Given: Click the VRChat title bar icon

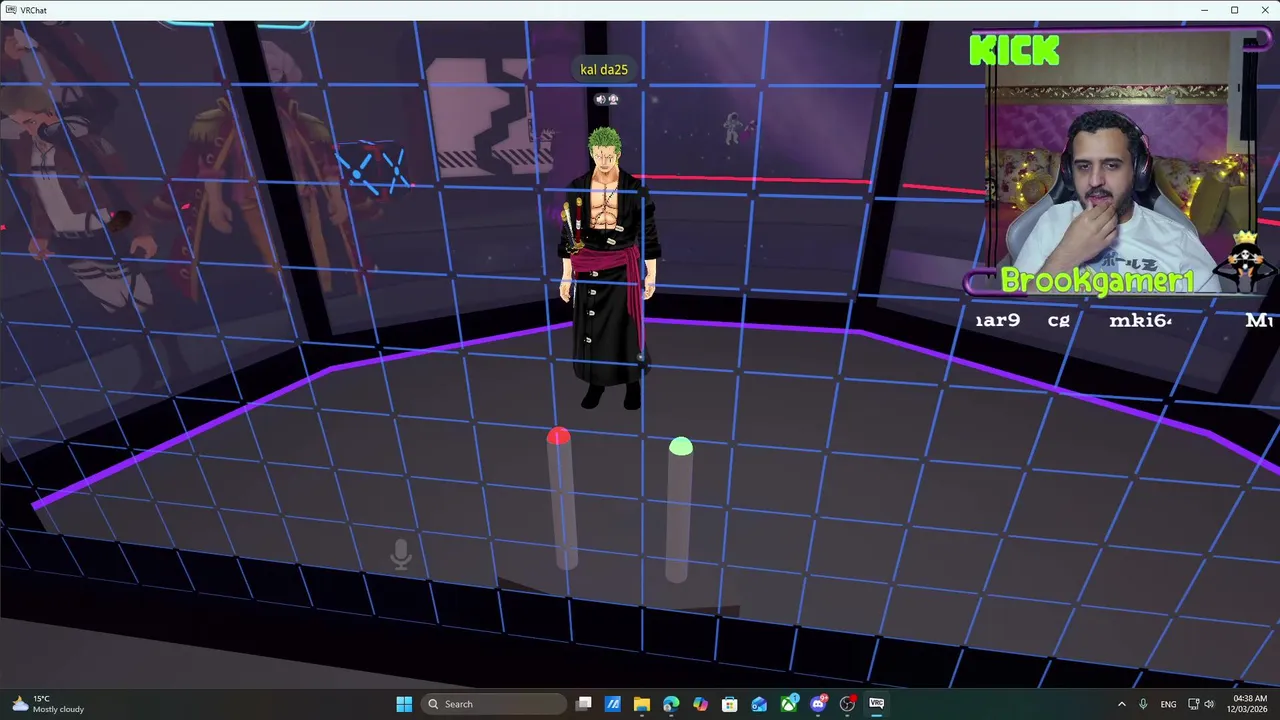Looking at the screenshot, I should pyautogui.click(x=9, y=10).
